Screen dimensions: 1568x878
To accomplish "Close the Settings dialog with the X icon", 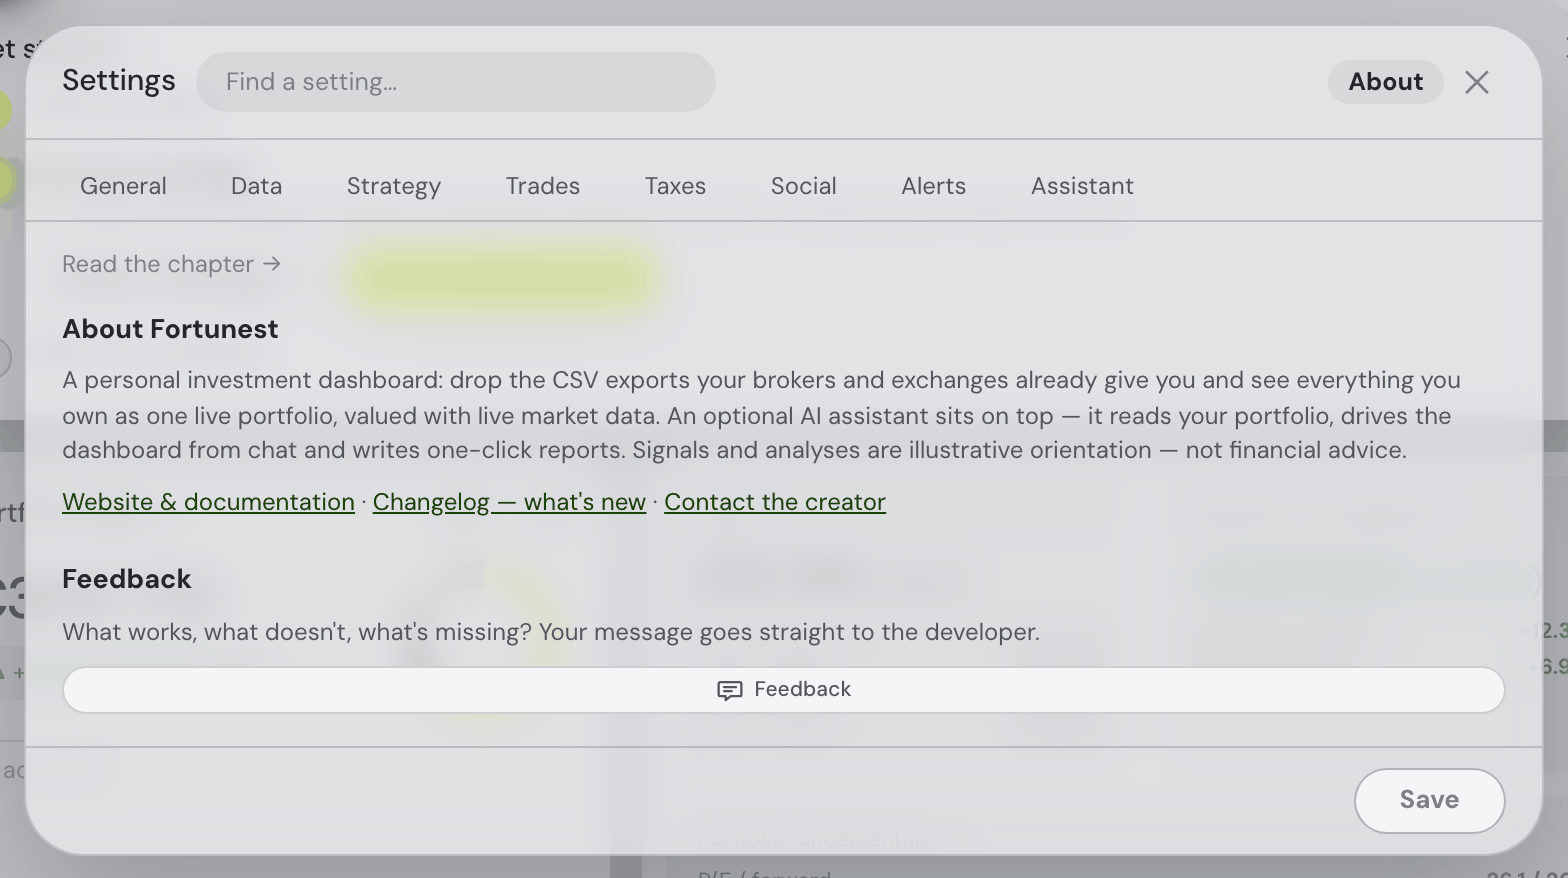I will click(1477, 82).
